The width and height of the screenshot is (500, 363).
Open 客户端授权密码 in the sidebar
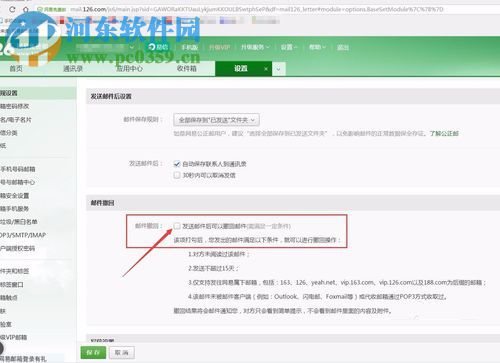[x=17, y=248]
